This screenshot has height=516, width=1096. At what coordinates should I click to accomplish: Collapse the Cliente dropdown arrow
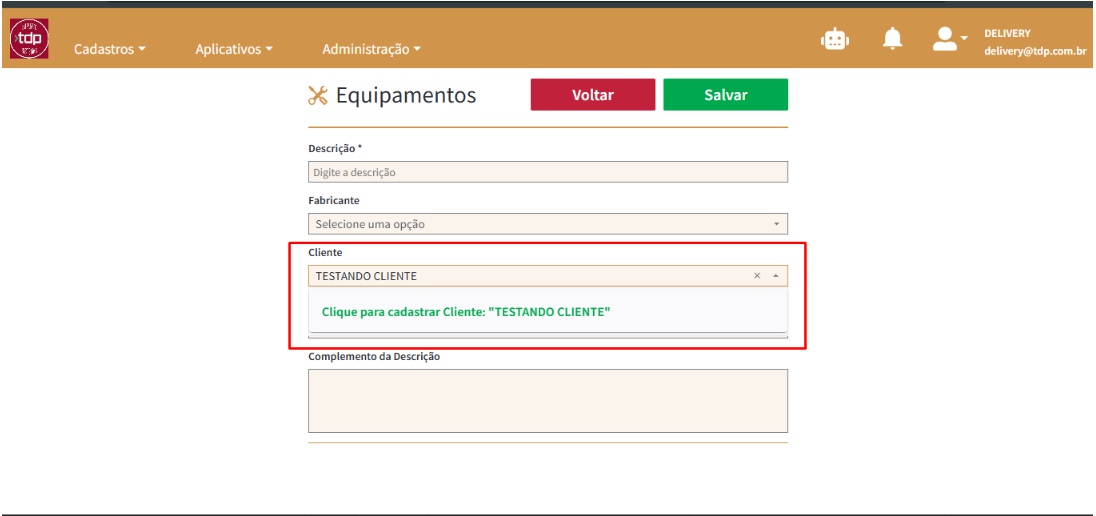[776, 275]
